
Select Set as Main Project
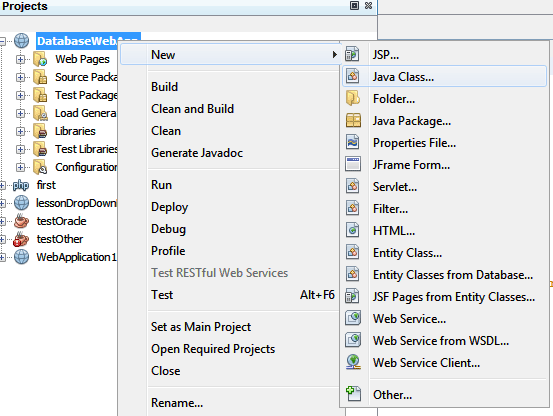[x=201, y=327]
